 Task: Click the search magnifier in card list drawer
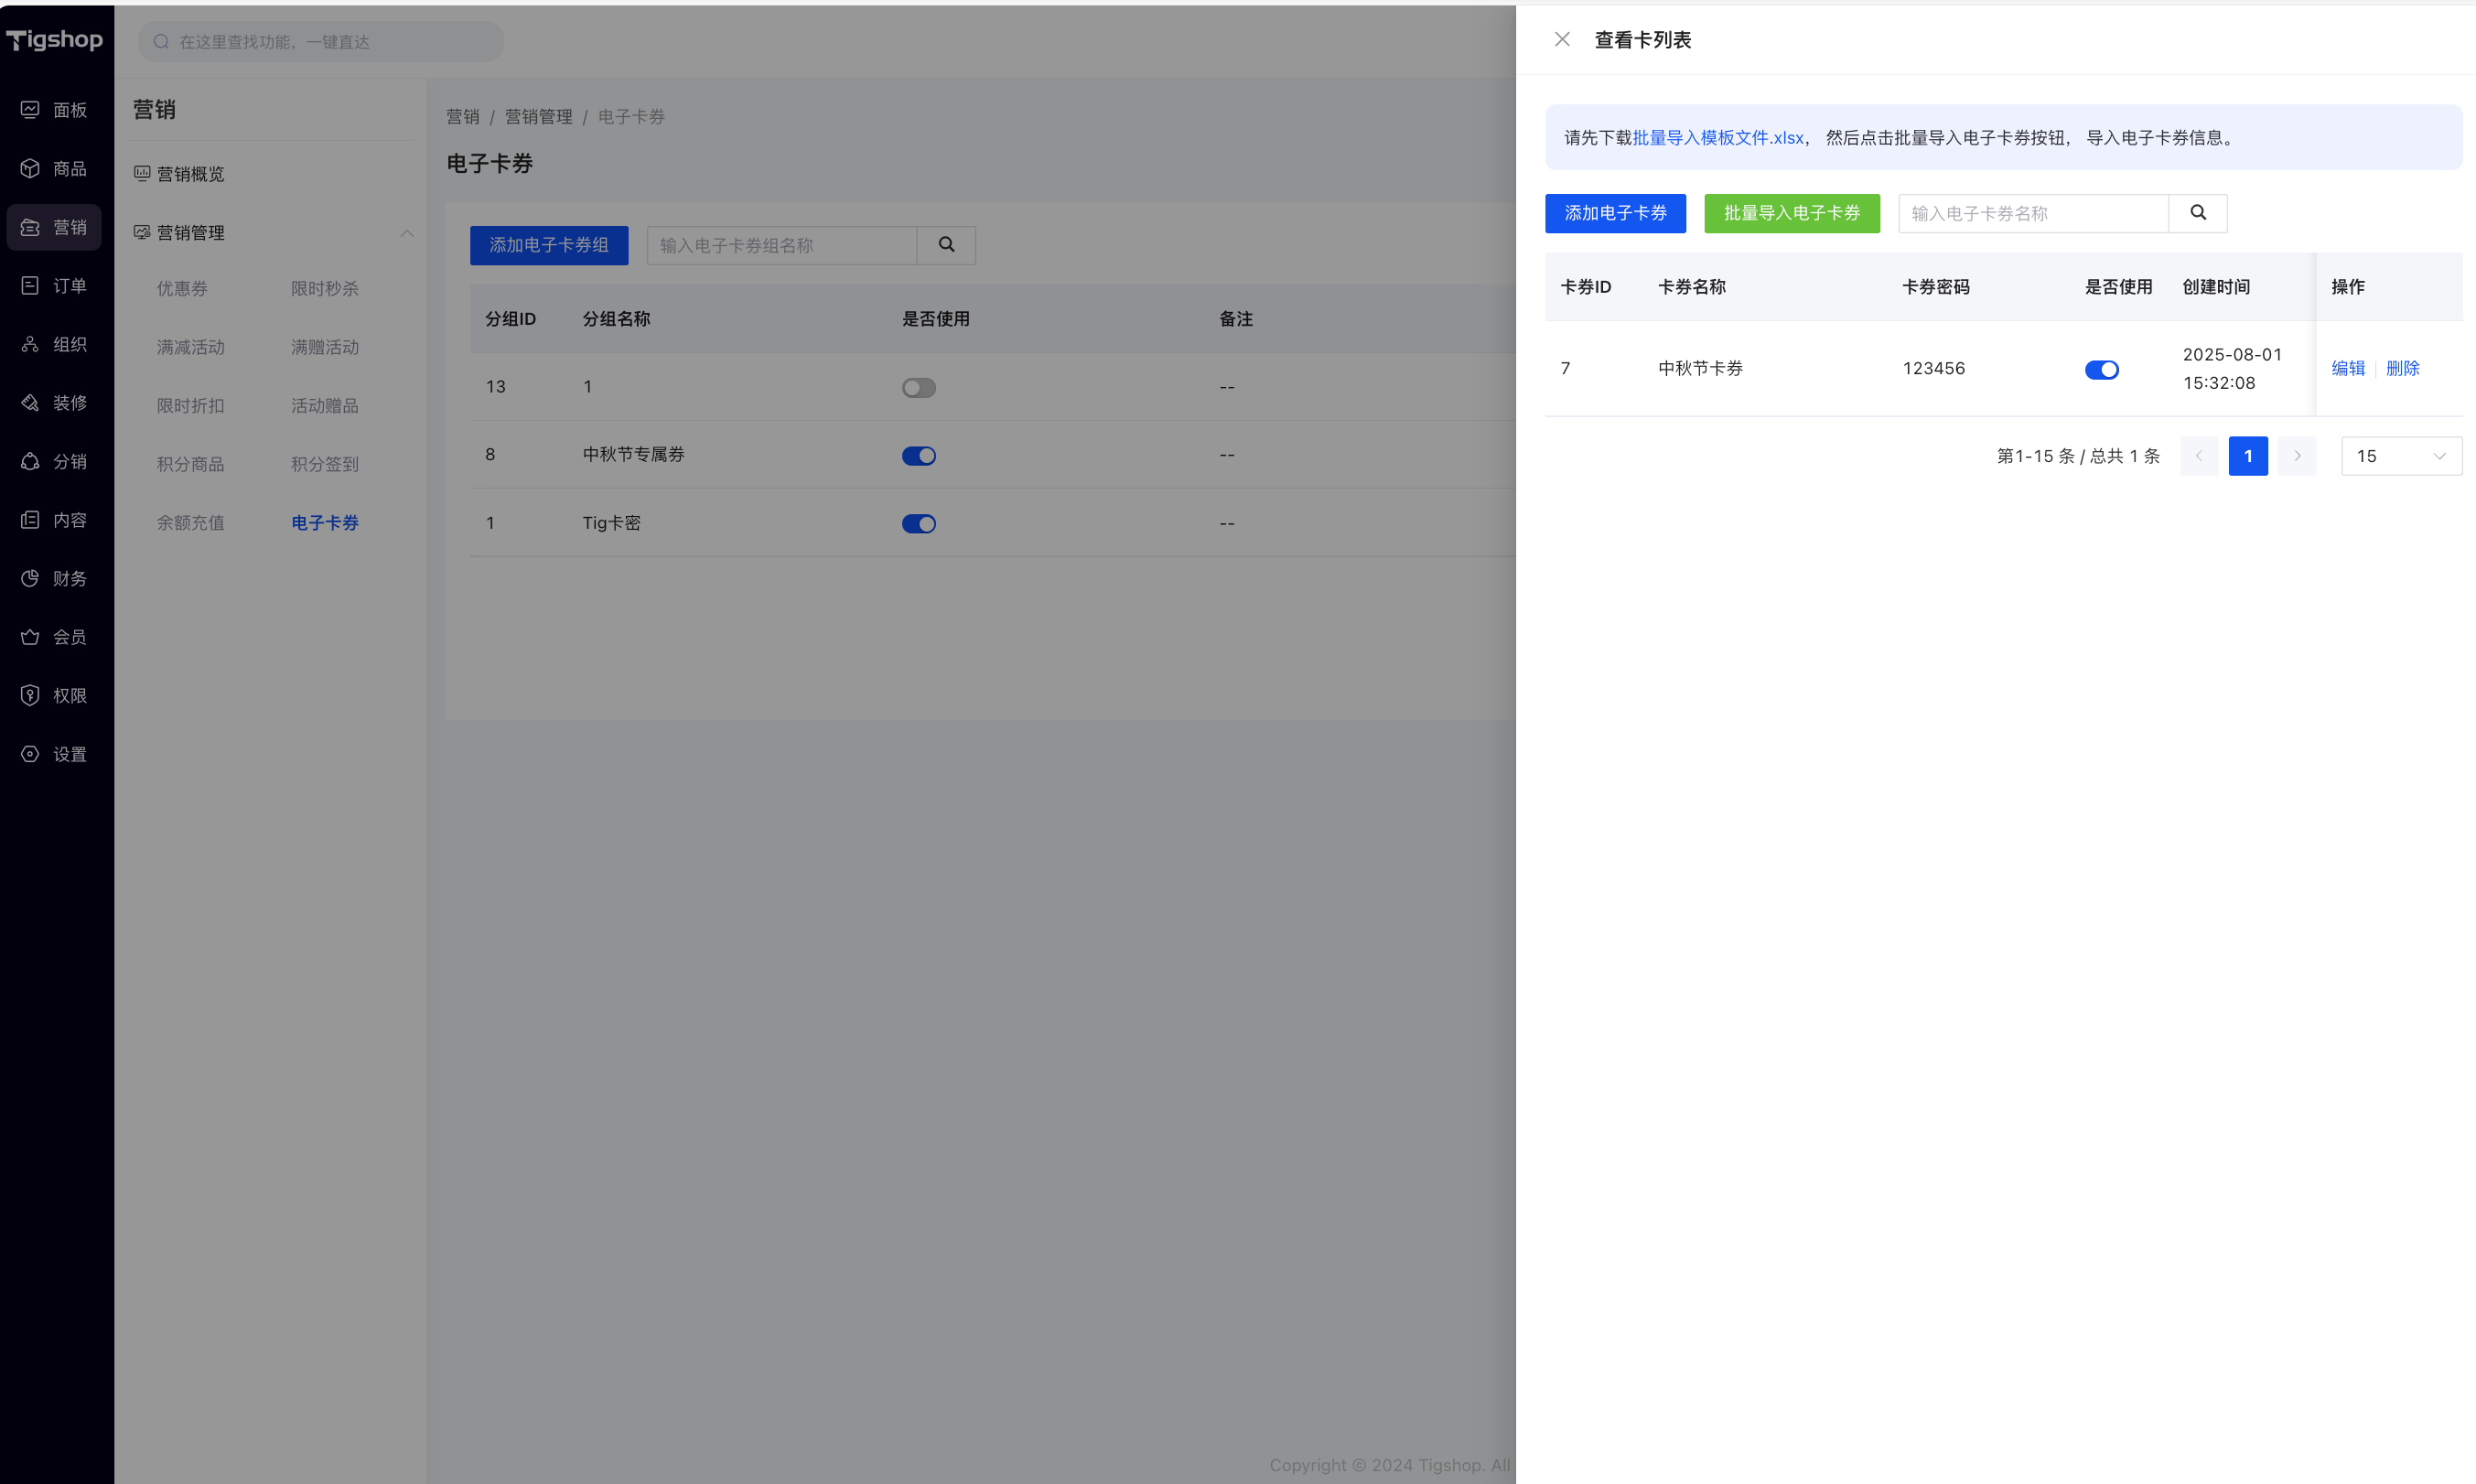pos(2197,213)
